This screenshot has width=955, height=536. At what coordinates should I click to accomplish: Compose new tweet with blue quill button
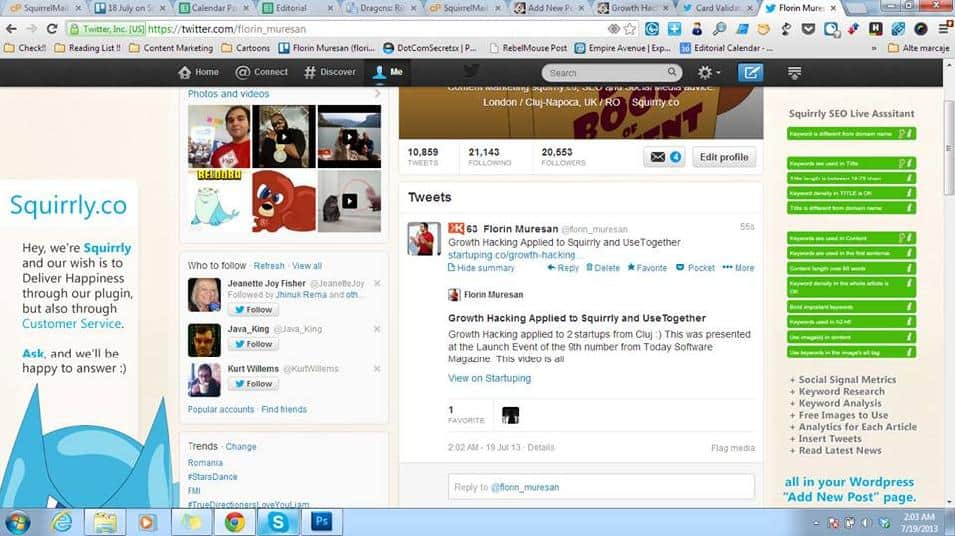pos(750,72)
